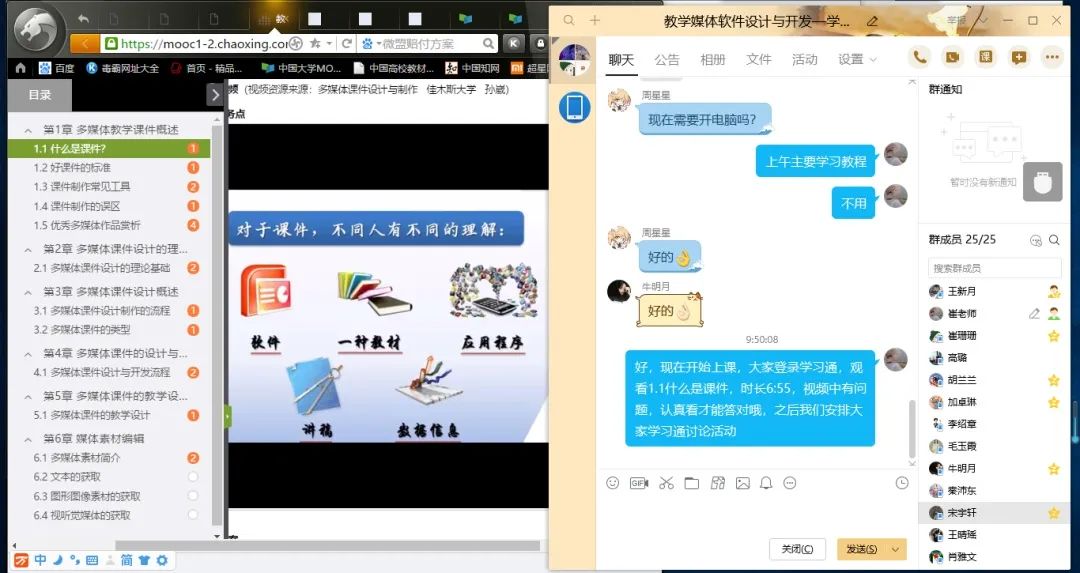Screen dimensions: 1080x573
Task: Collapse the 目录 sidebar with the arrow
Action: [214, 95]
